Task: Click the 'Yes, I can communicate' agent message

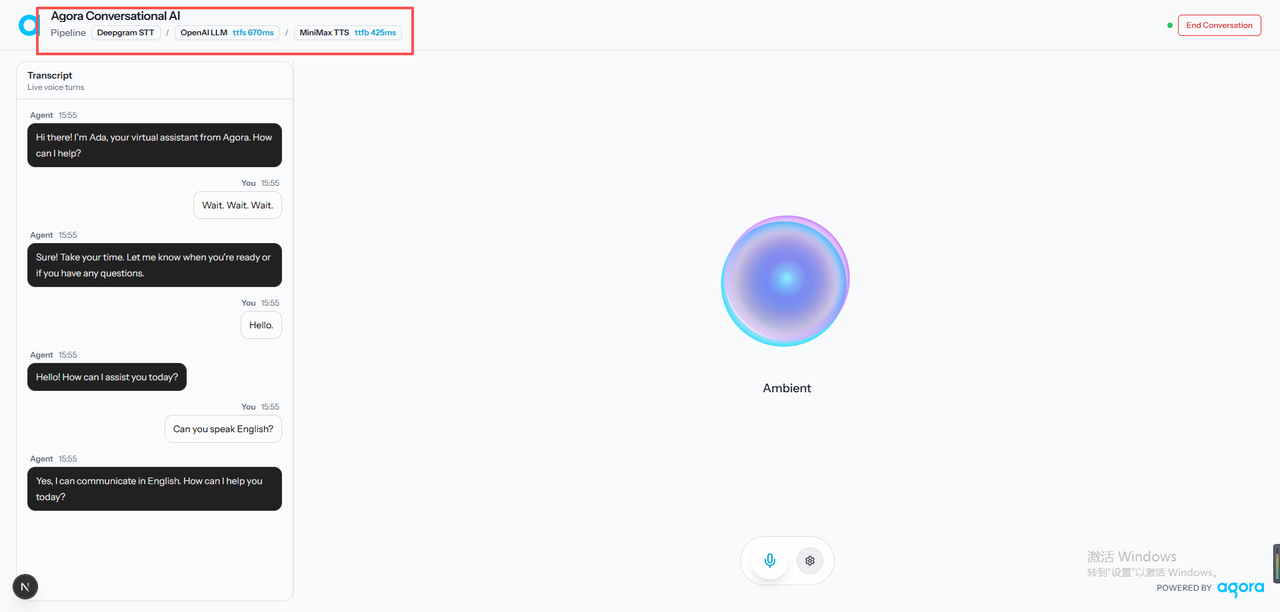Action: coord(154,489)
